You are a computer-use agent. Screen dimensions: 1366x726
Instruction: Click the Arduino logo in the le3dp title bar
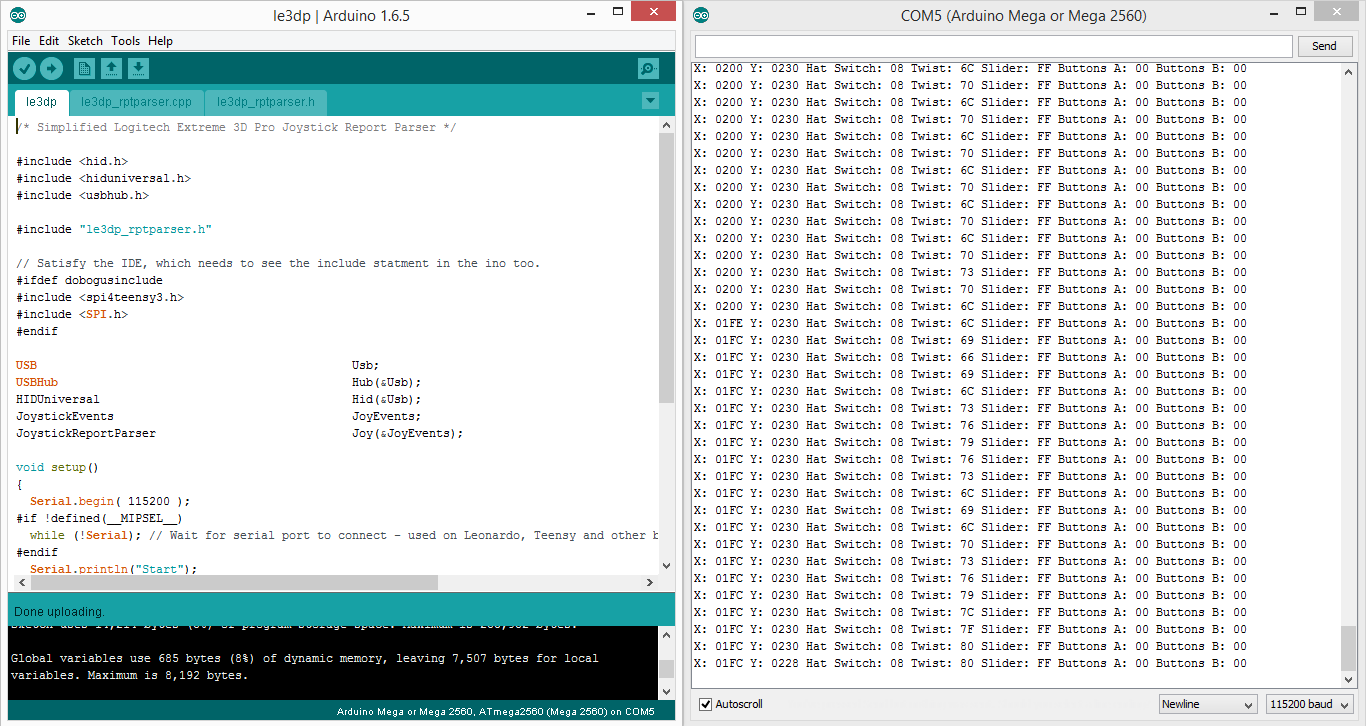click(x=19, y=15)
